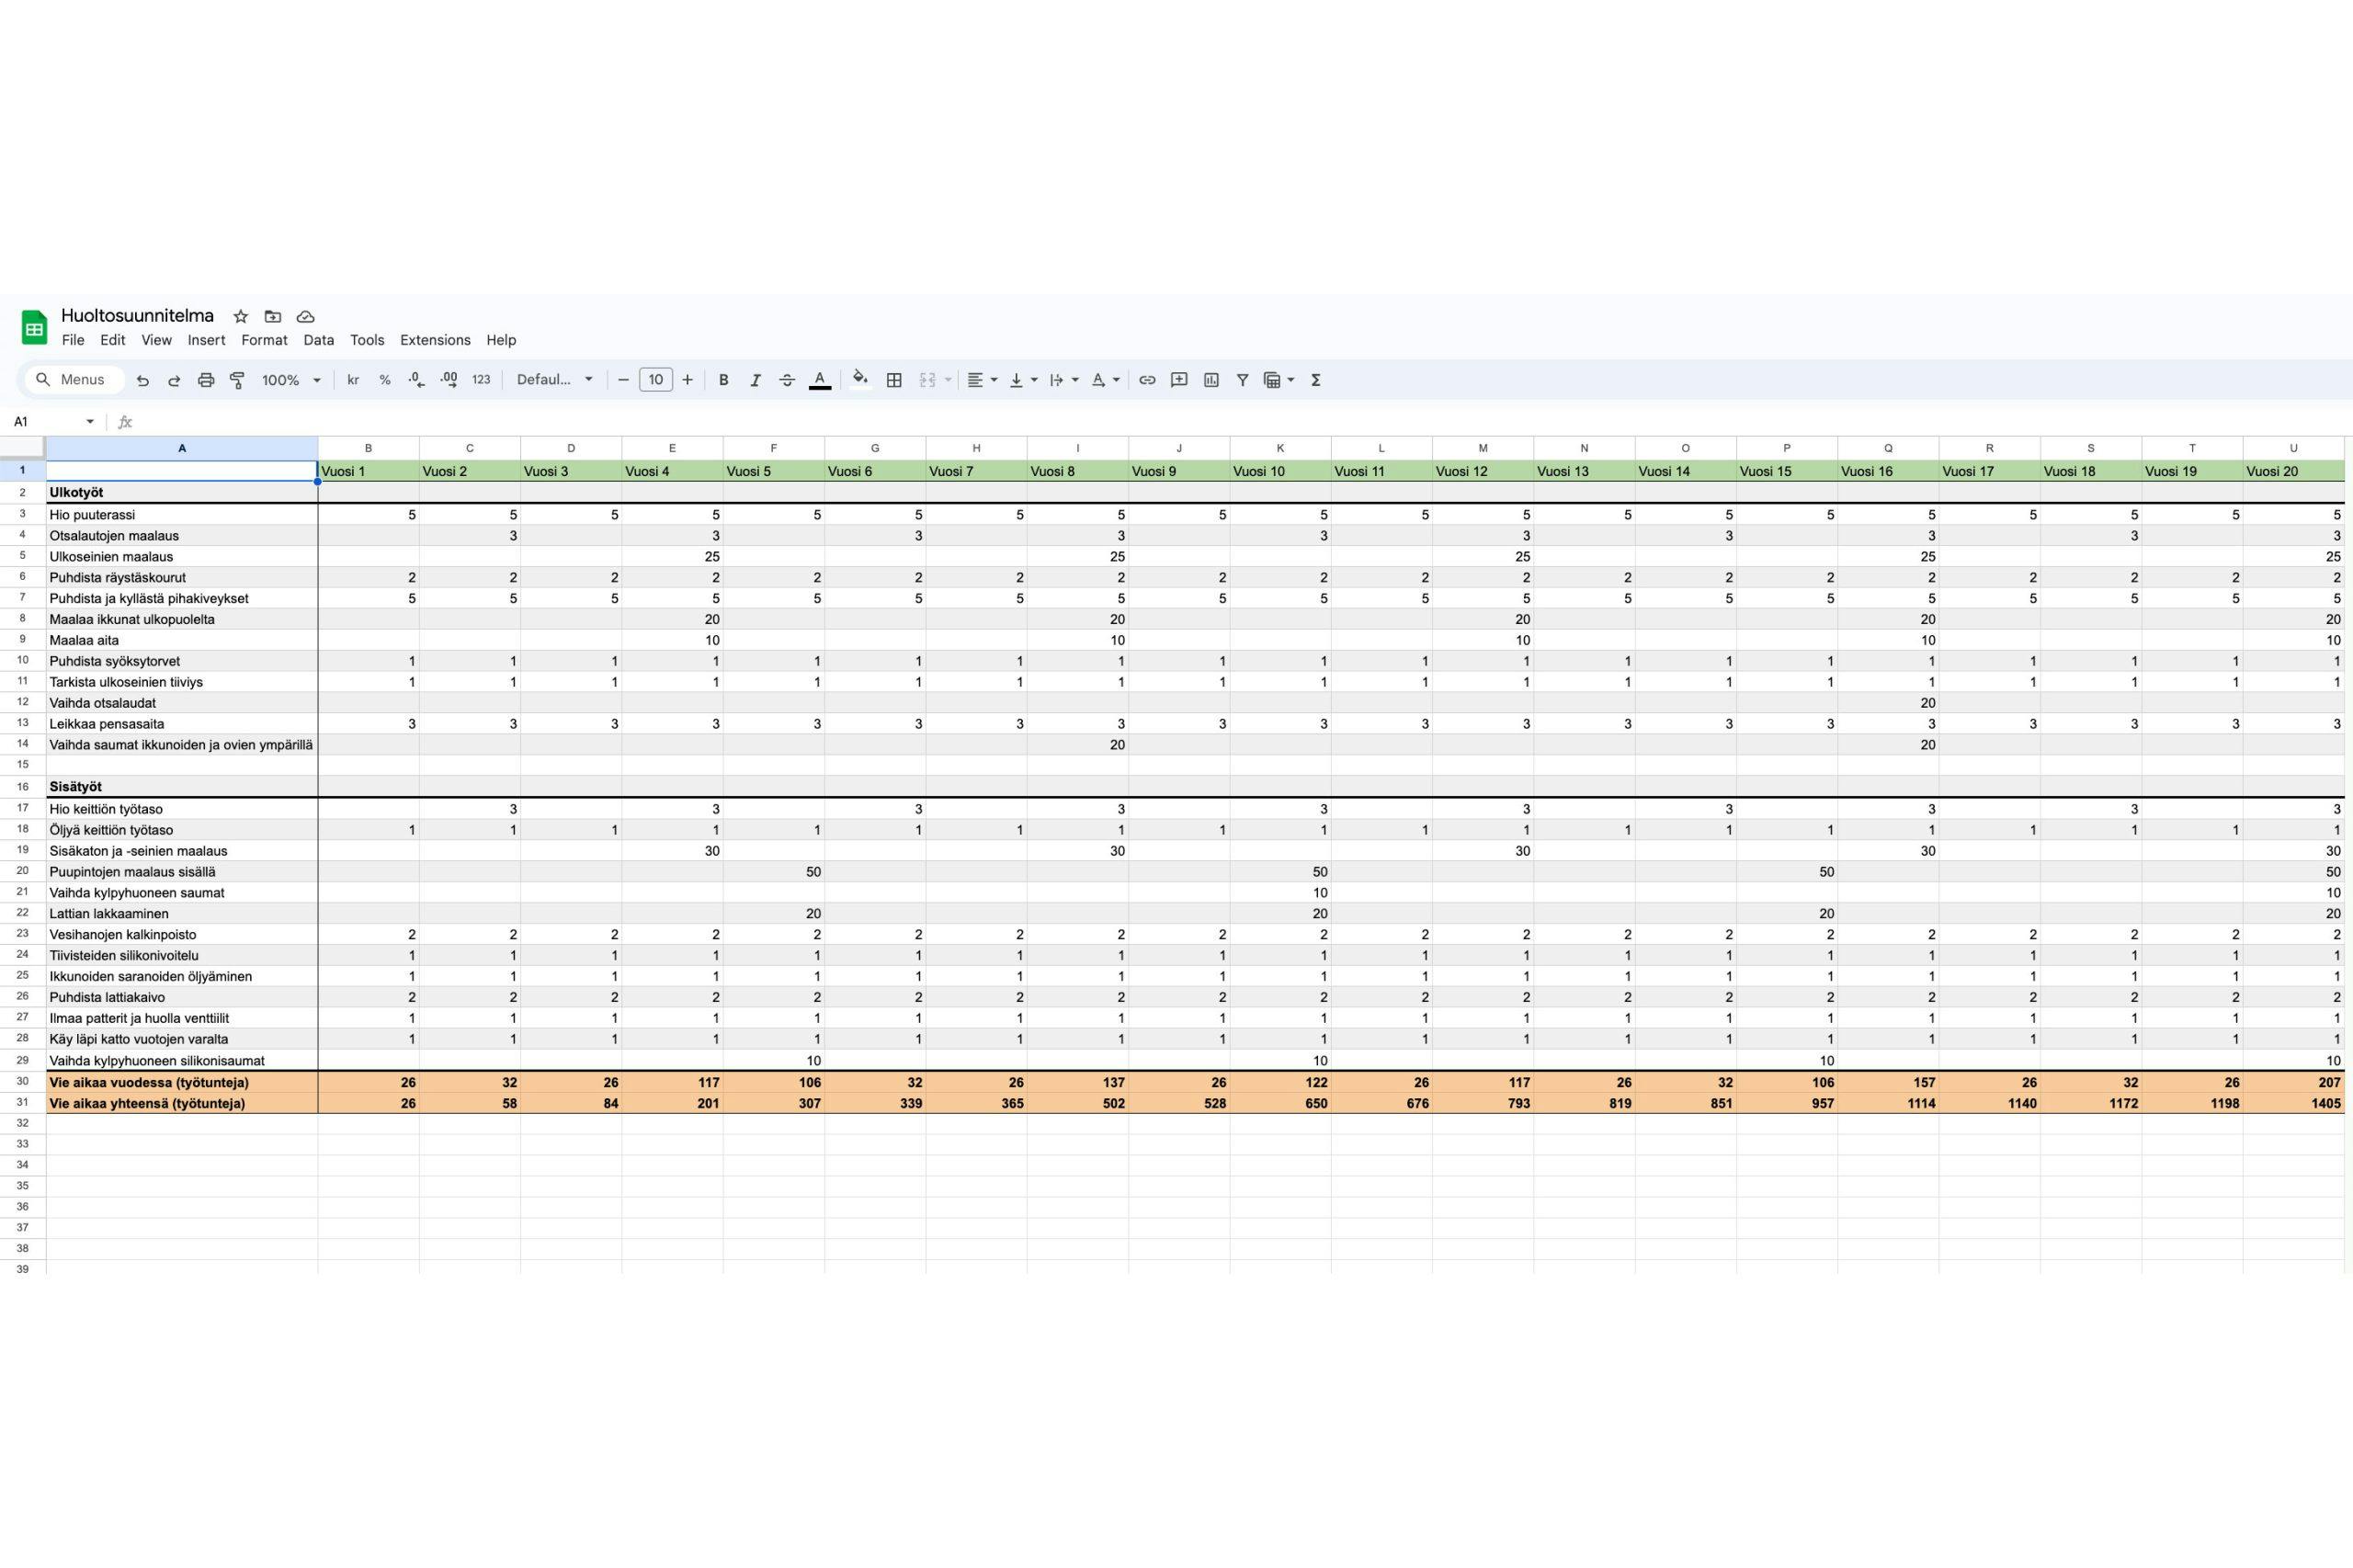Insert a chart from the toolbar
Image resolution: width=2353 pixels, height=1568 pixels.
point(1211,380)
